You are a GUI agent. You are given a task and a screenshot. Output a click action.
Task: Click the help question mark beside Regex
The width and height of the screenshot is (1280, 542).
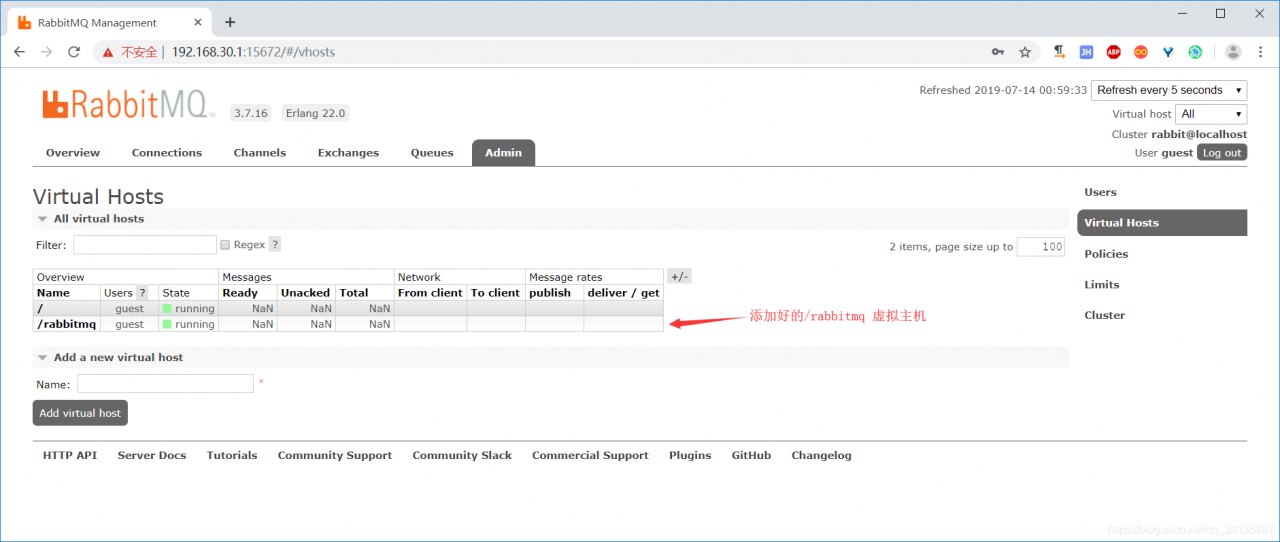coord(275,244)
